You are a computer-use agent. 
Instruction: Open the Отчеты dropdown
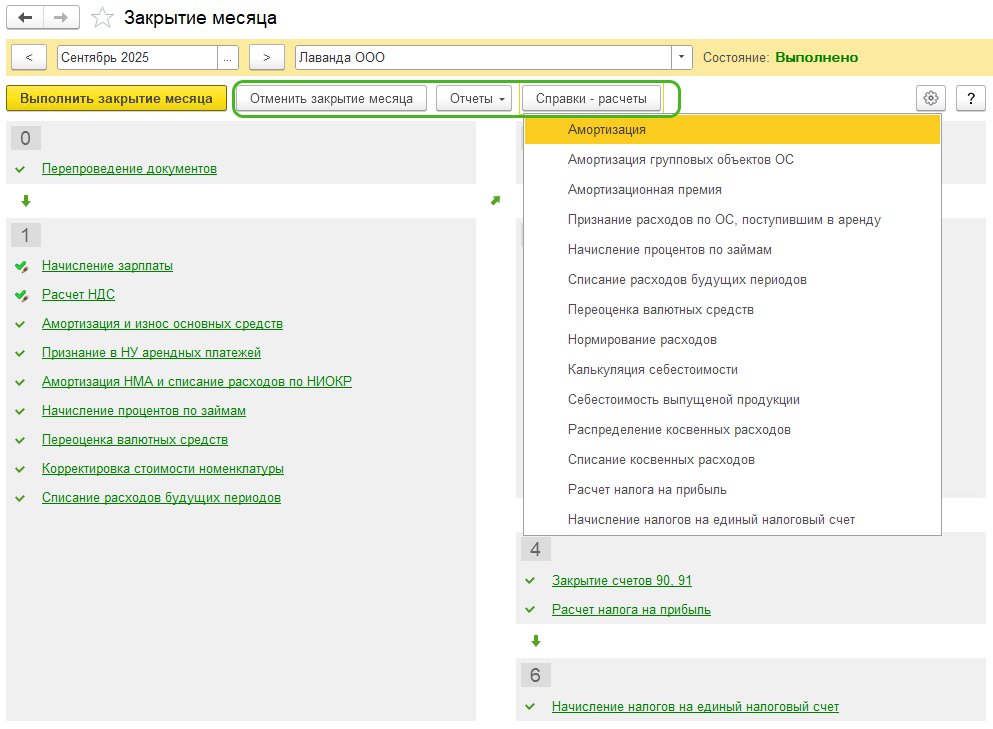point(474,98)
